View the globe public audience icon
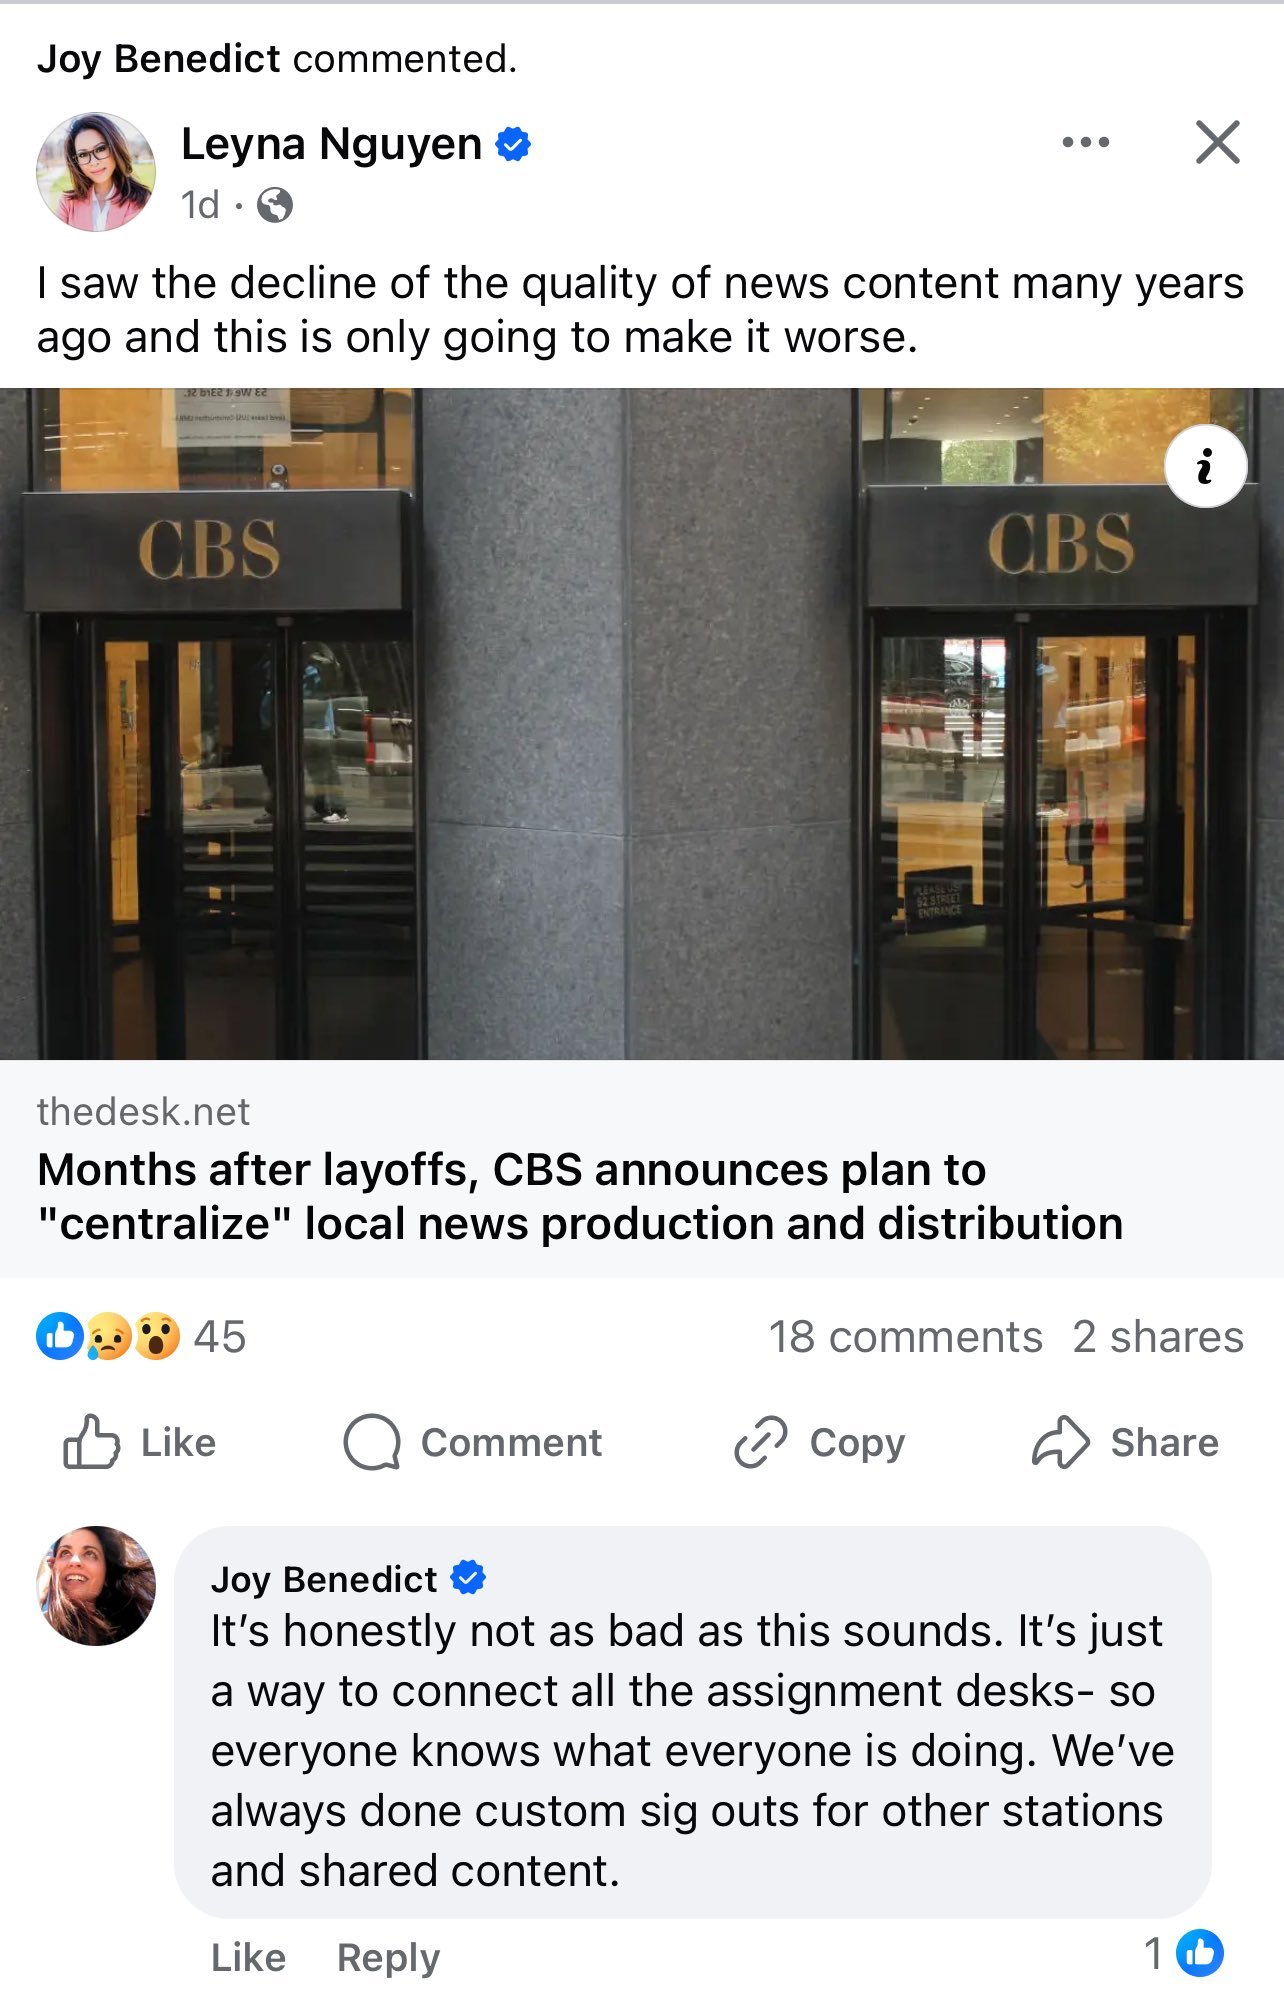This screenshot has width=1284, height=1996. tap(275, 205)
